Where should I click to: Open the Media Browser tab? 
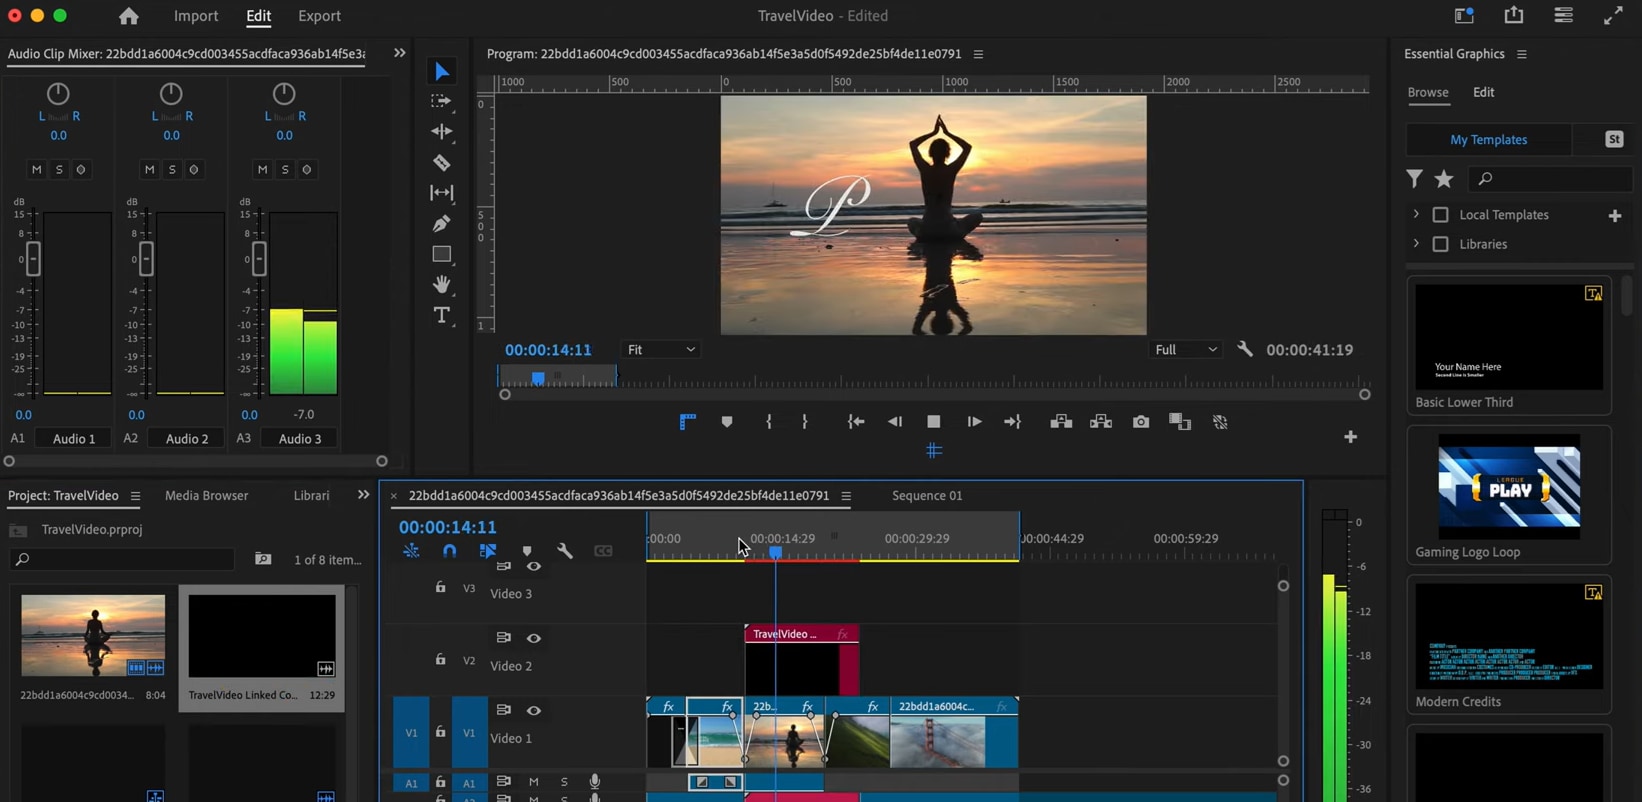206,496
